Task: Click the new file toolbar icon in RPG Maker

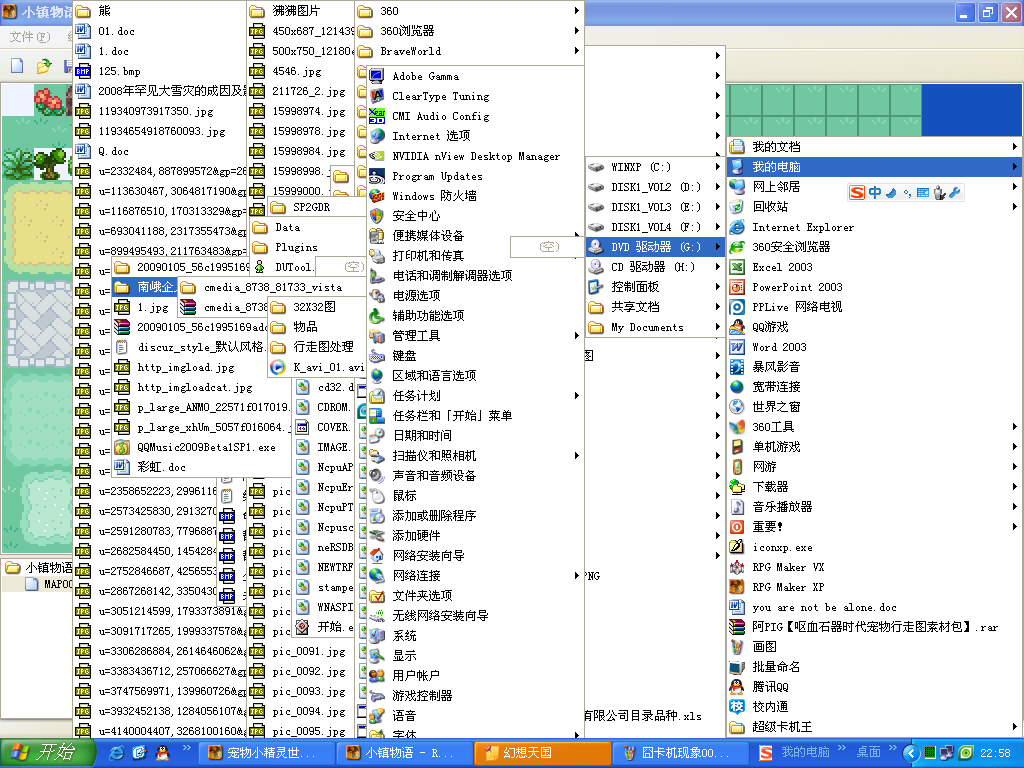Action: click(18, 66)
